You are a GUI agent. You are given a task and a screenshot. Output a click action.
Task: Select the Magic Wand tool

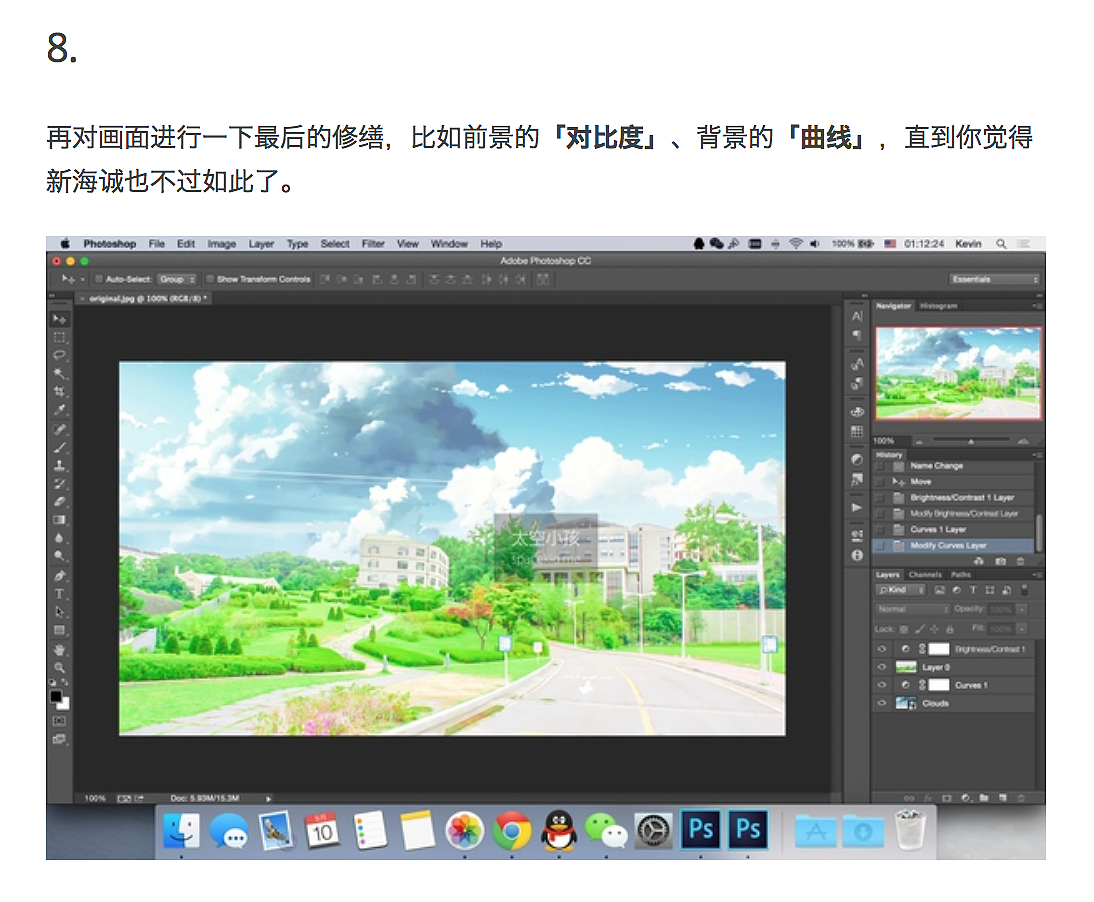tap(59, 374)
